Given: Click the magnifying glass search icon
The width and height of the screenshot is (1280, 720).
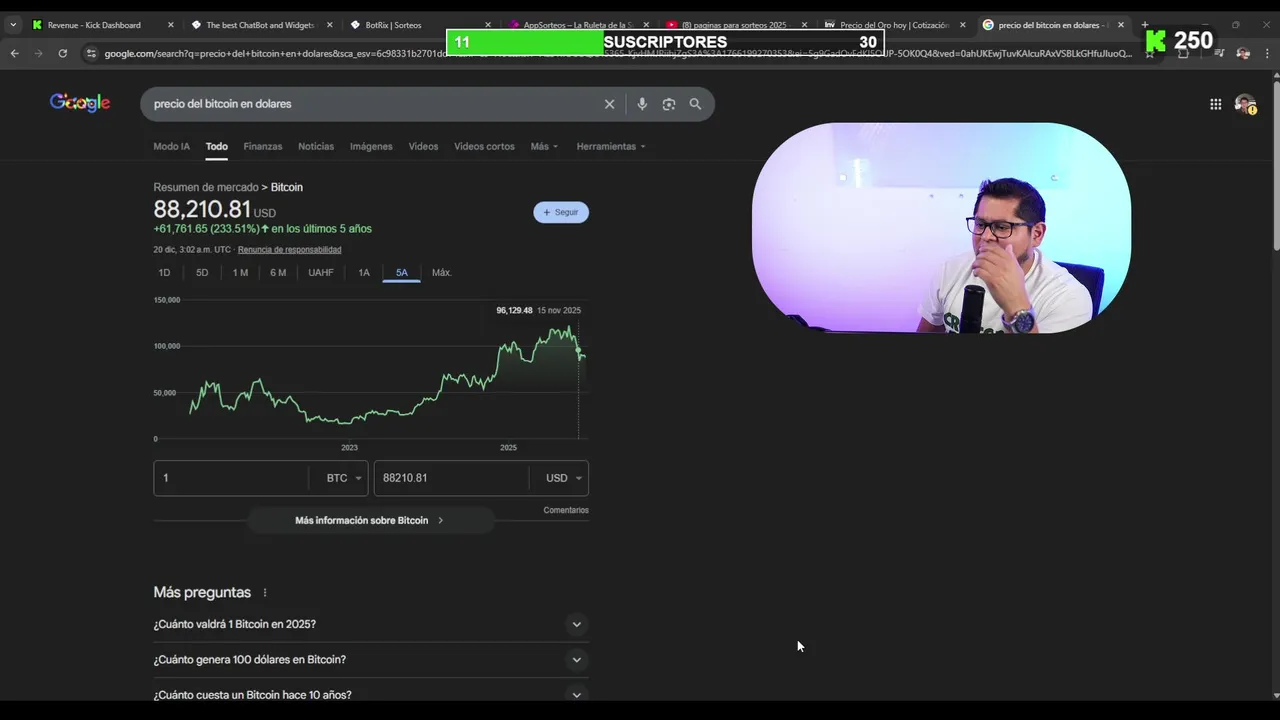Looking at the screenshot, I should (x=695, y=104).
